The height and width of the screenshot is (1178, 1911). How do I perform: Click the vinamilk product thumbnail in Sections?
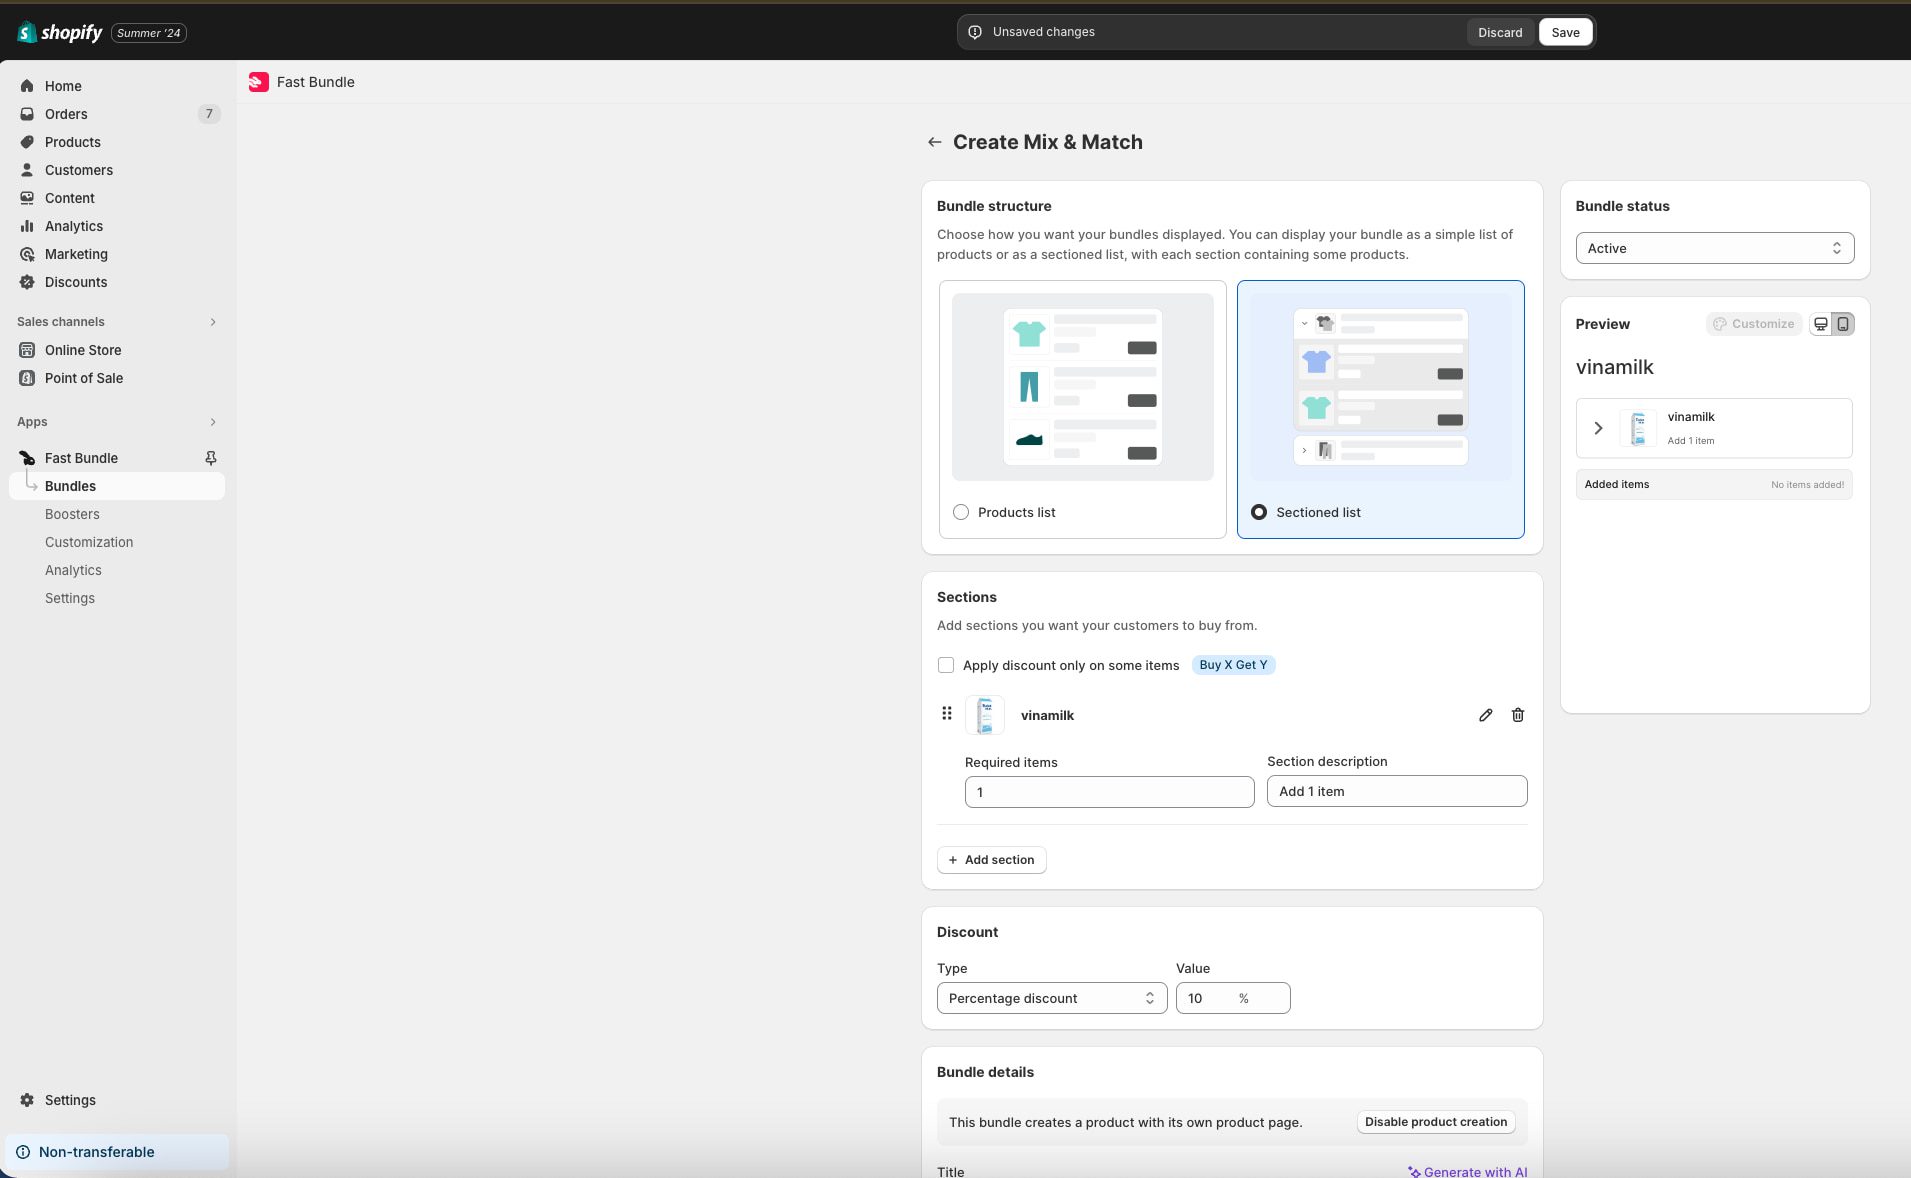coord(985,715)
